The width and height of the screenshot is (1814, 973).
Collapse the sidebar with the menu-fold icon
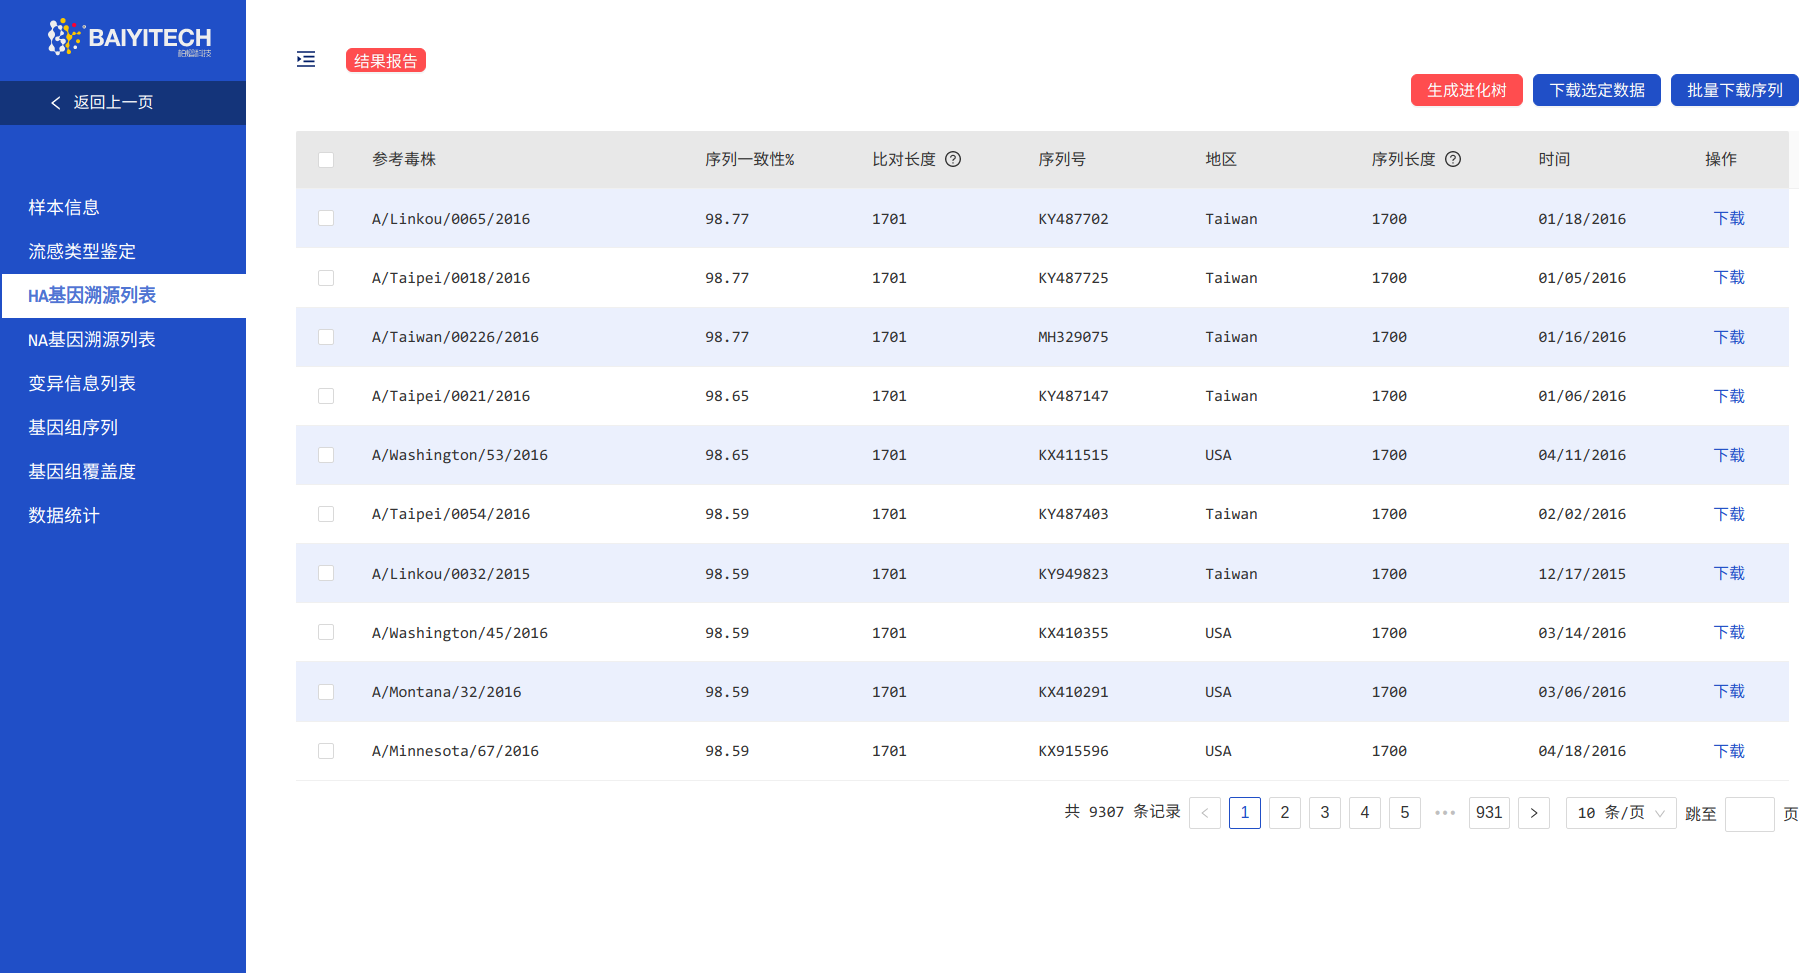pyautogui.click(x=306, y=59)
